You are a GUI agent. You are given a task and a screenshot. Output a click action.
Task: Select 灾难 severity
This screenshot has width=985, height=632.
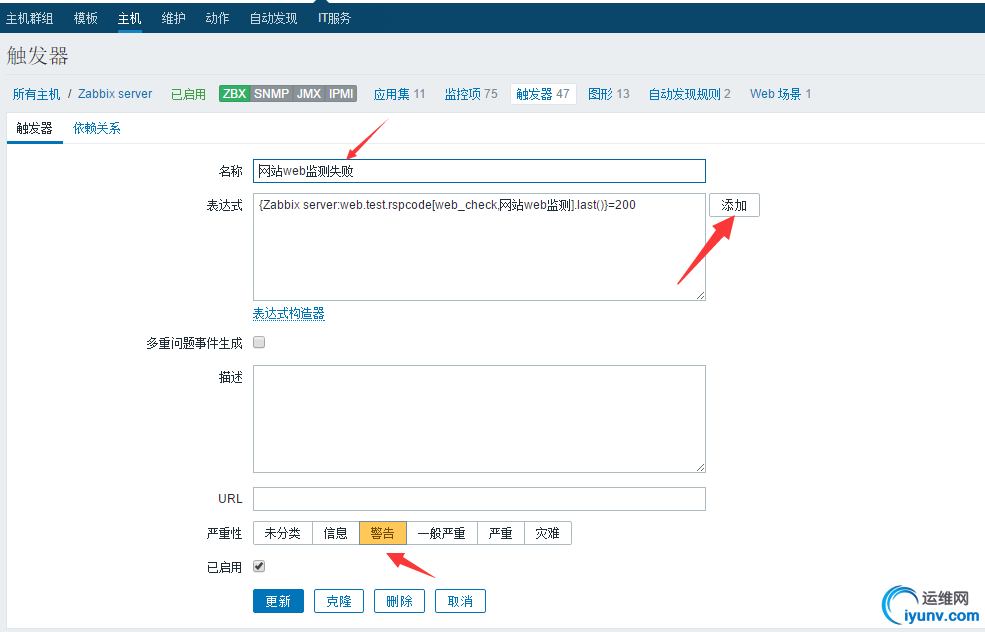click(547, 533)
